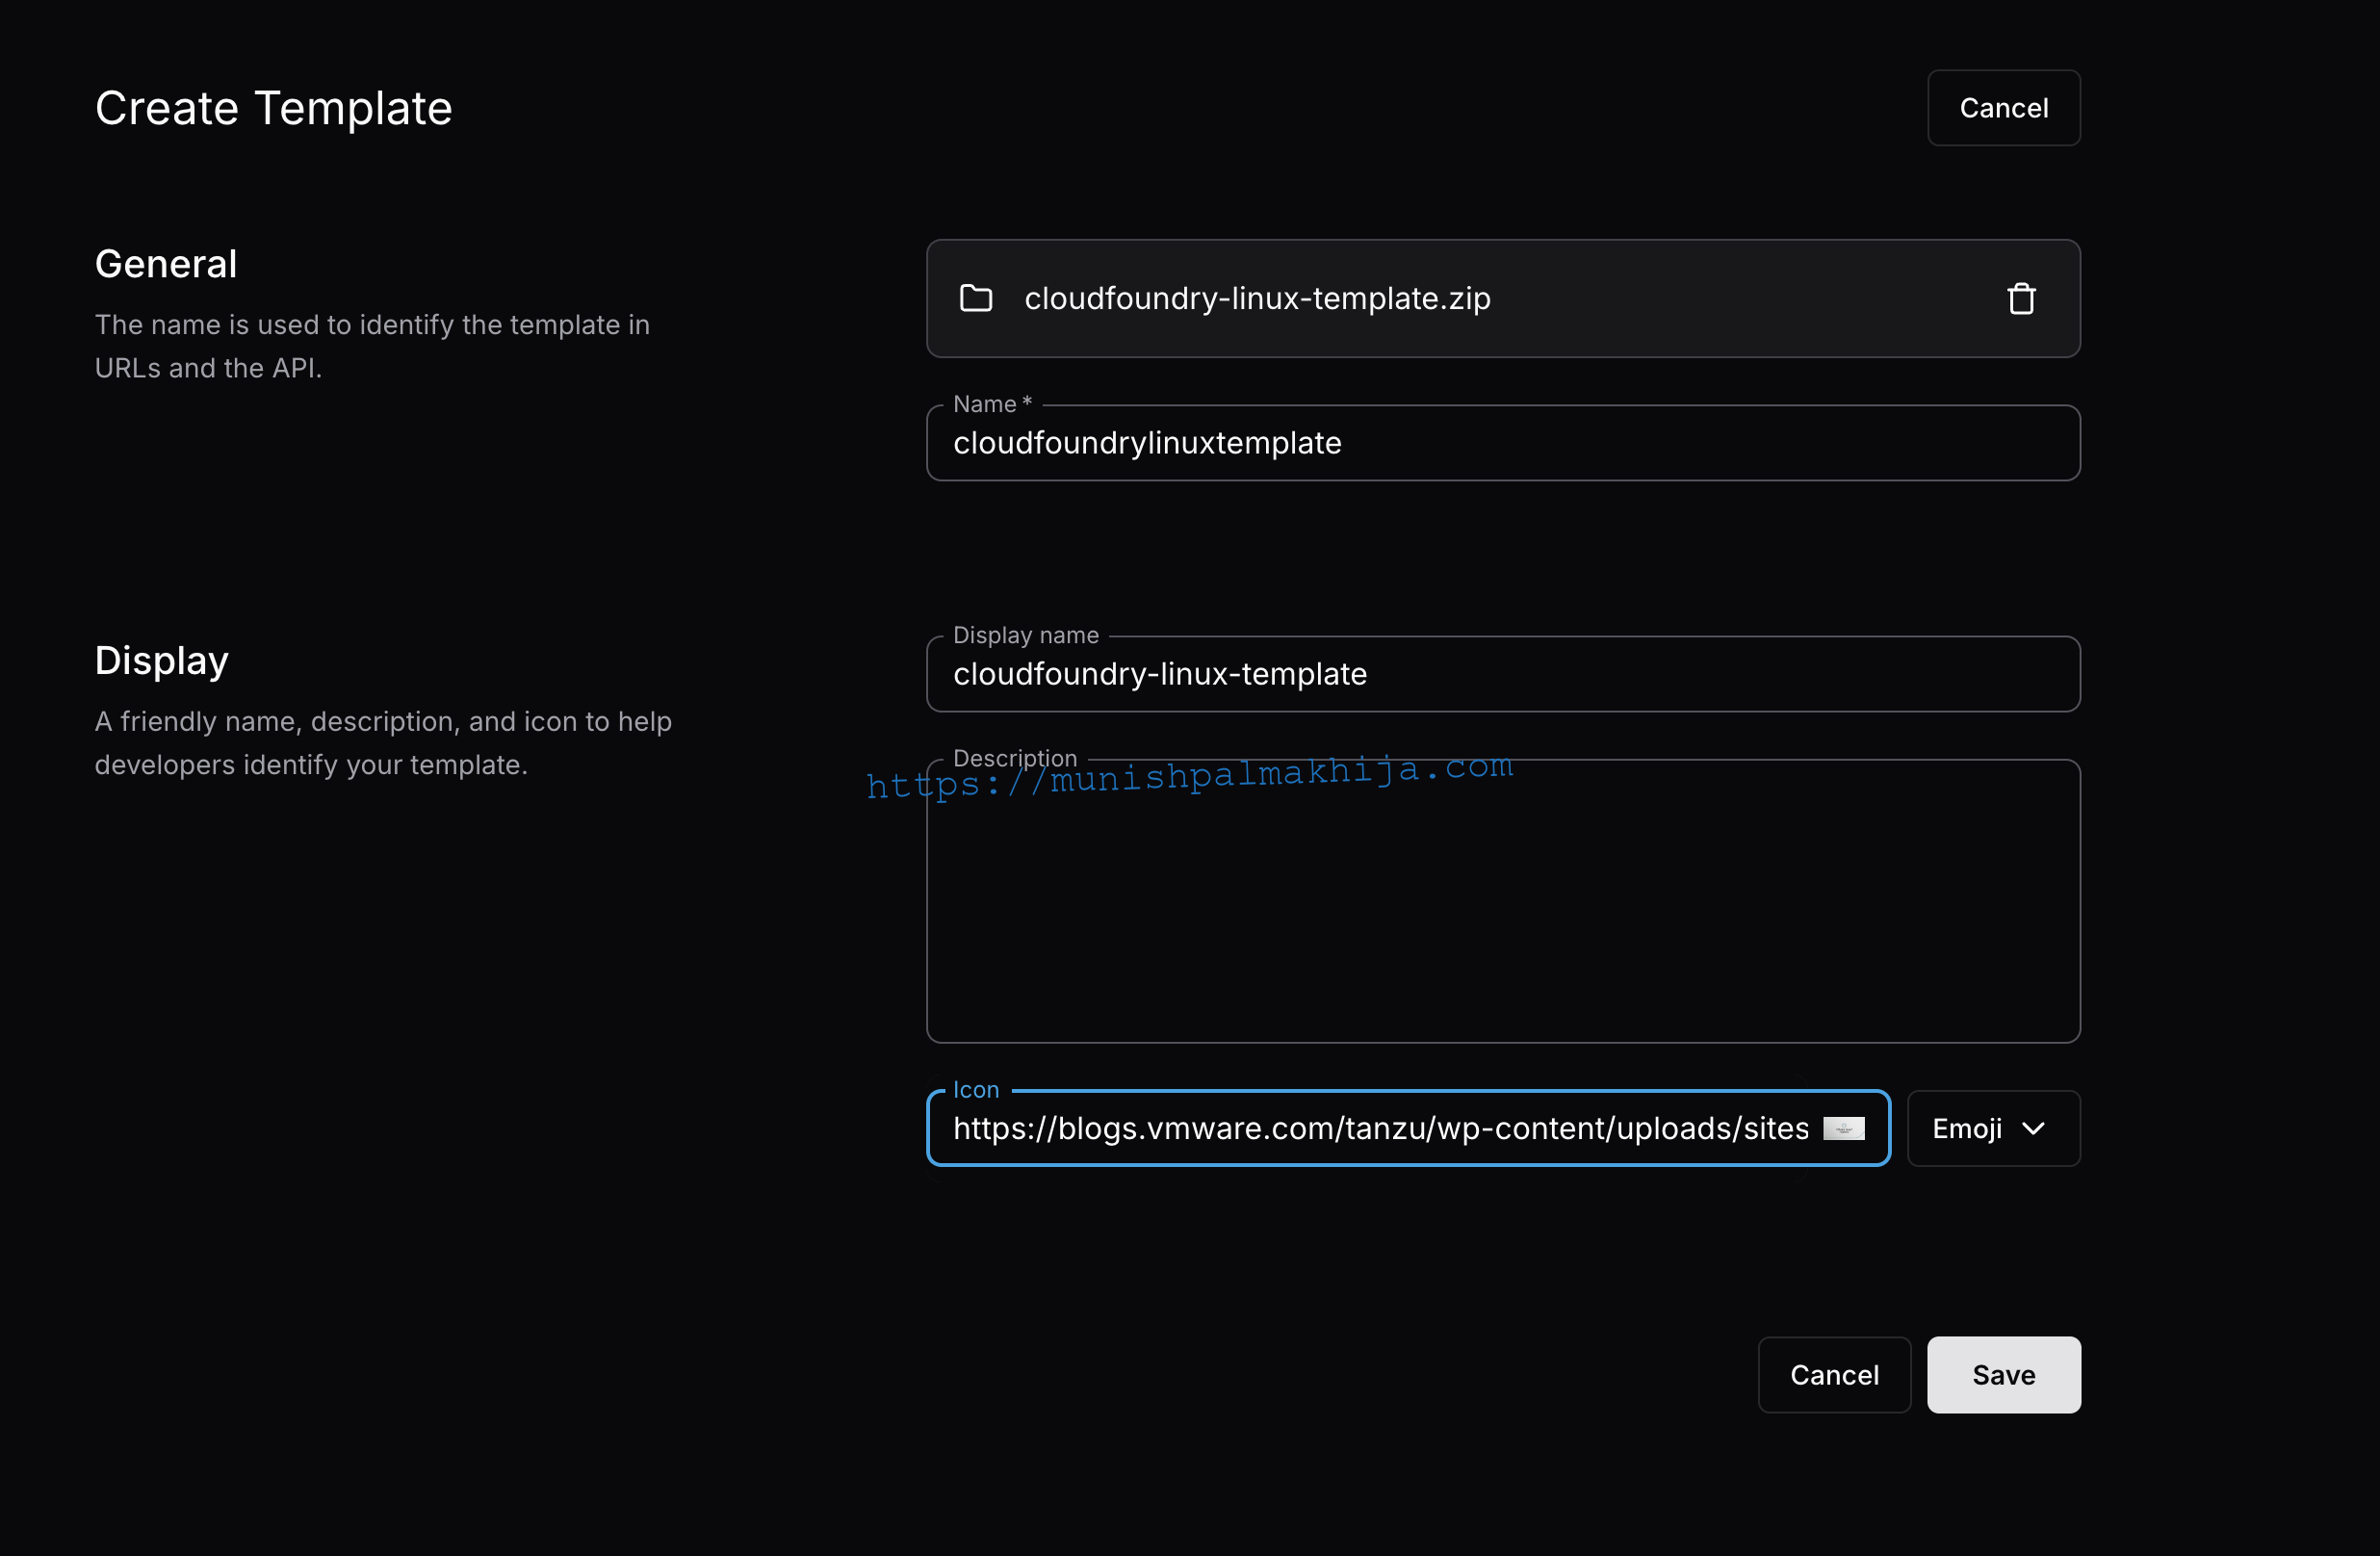The width and height of the screenshot is (2380, 1556).
Task: Click the Display section heading
Action: (x=162, y=661)
